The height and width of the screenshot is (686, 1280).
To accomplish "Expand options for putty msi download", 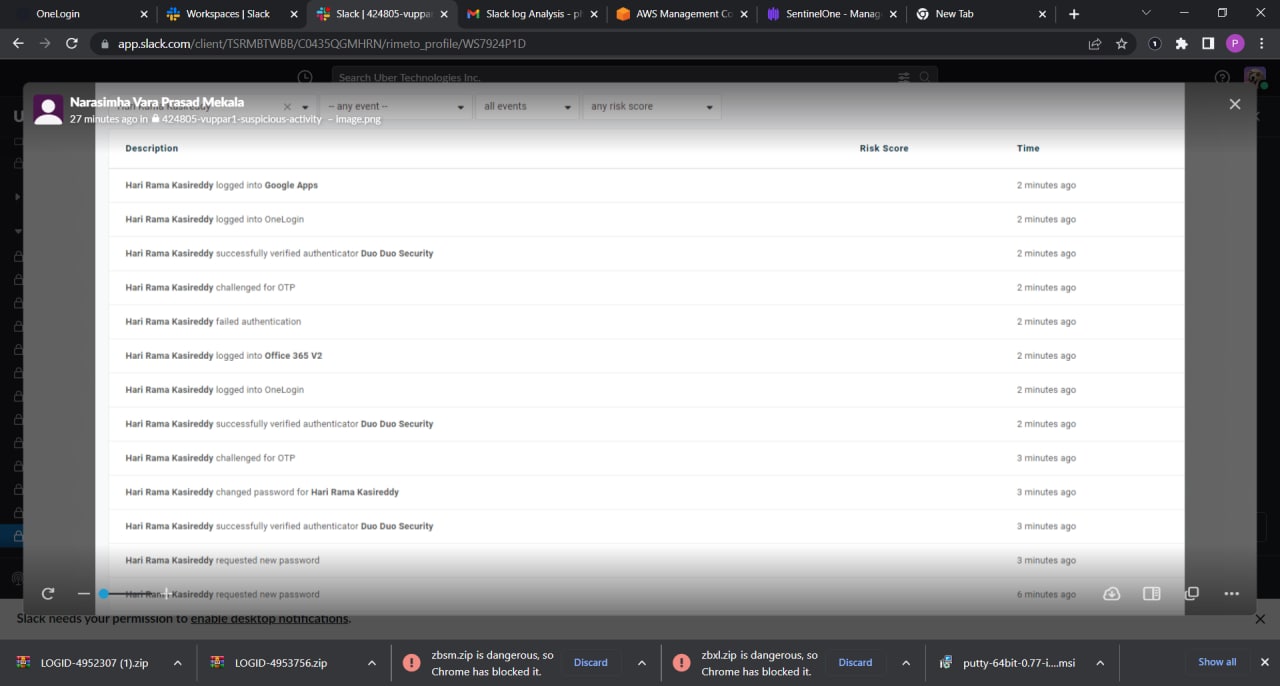I will 1099,663.
